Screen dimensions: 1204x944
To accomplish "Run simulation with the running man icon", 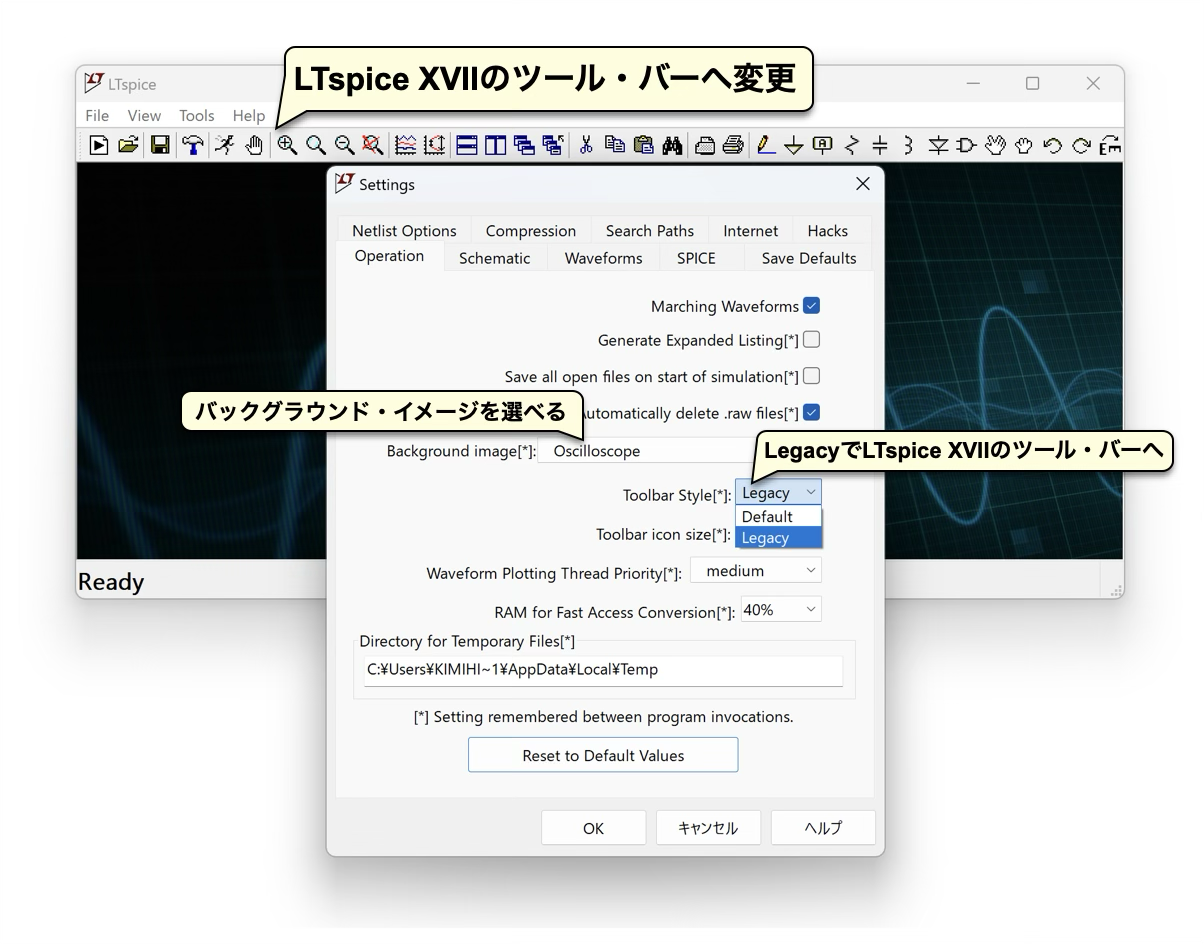I will tap(224, 145).
